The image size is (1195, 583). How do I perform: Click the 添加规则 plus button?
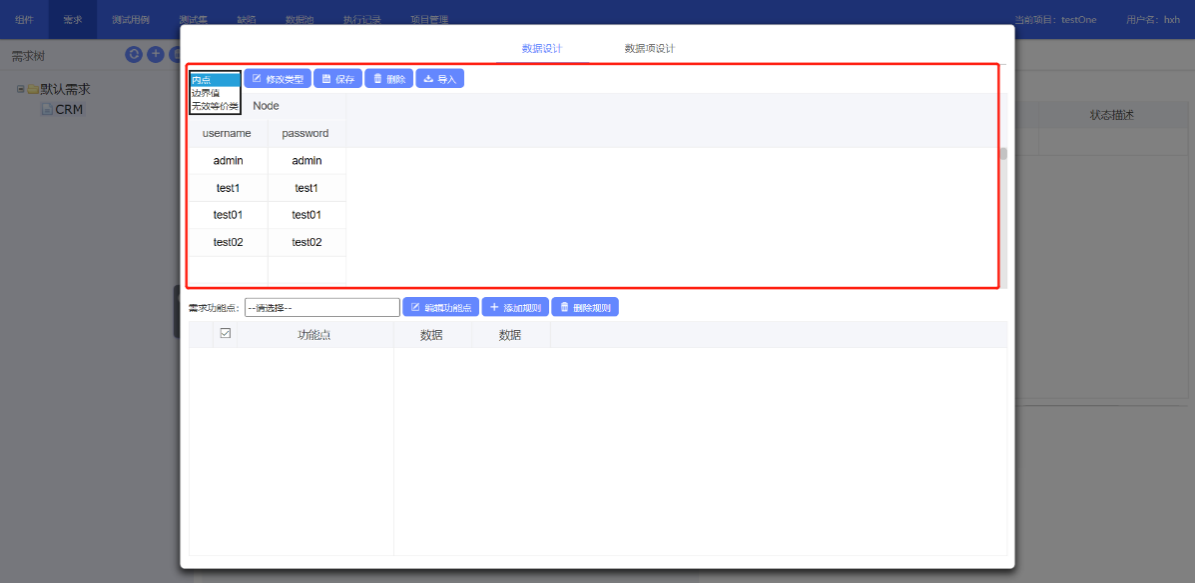pos(515,308)
